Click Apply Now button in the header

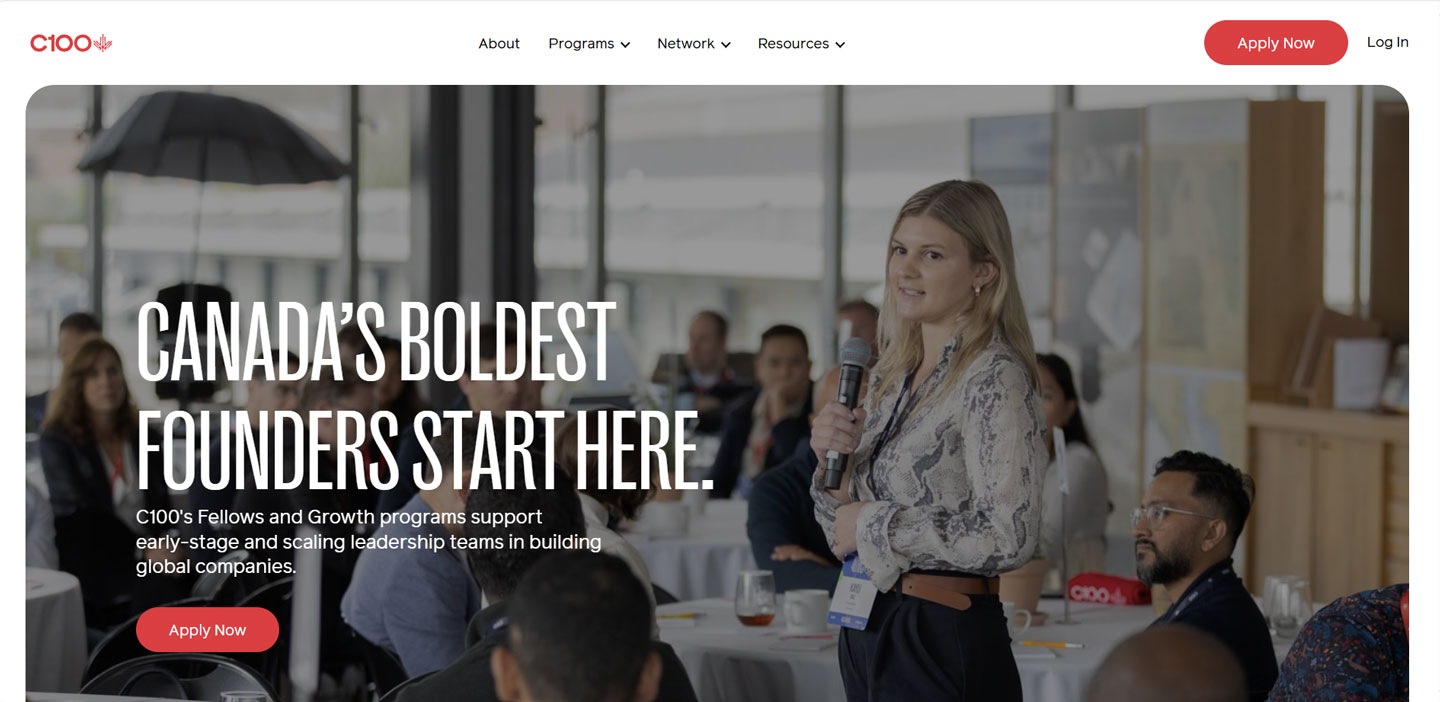click(x=1276, y=43)
